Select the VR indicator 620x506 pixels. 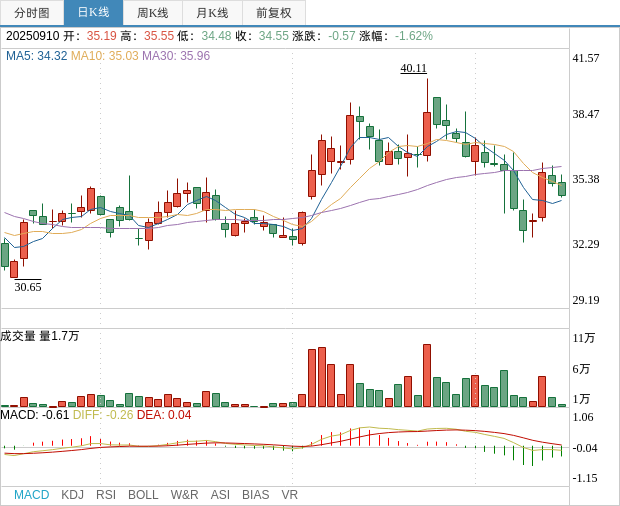pyautogui.click(x=289, y=495)
